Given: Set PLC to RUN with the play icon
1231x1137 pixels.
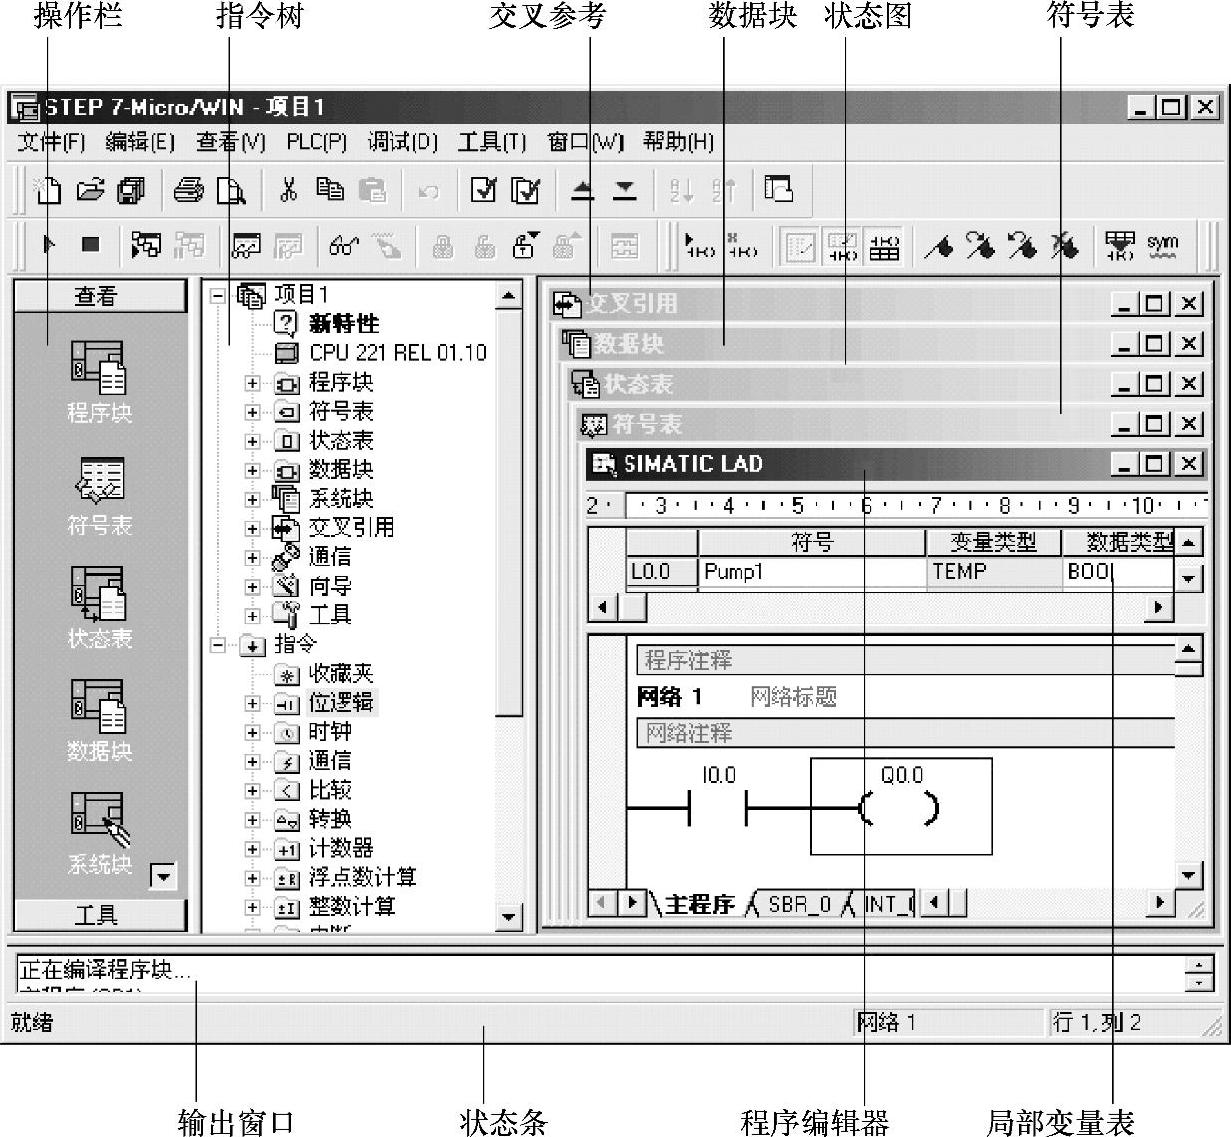Looking at the screenshot, I should coord(49,245).
